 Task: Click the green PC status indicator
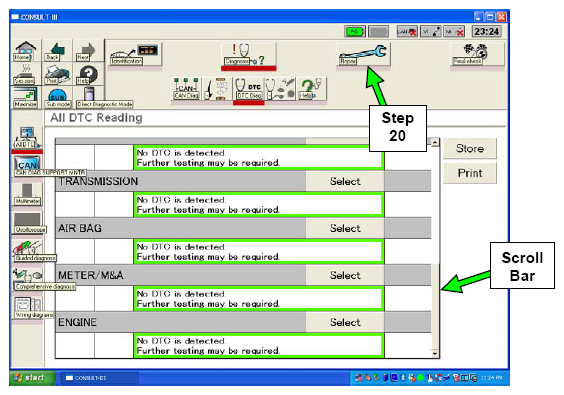[x=355, y=32]
